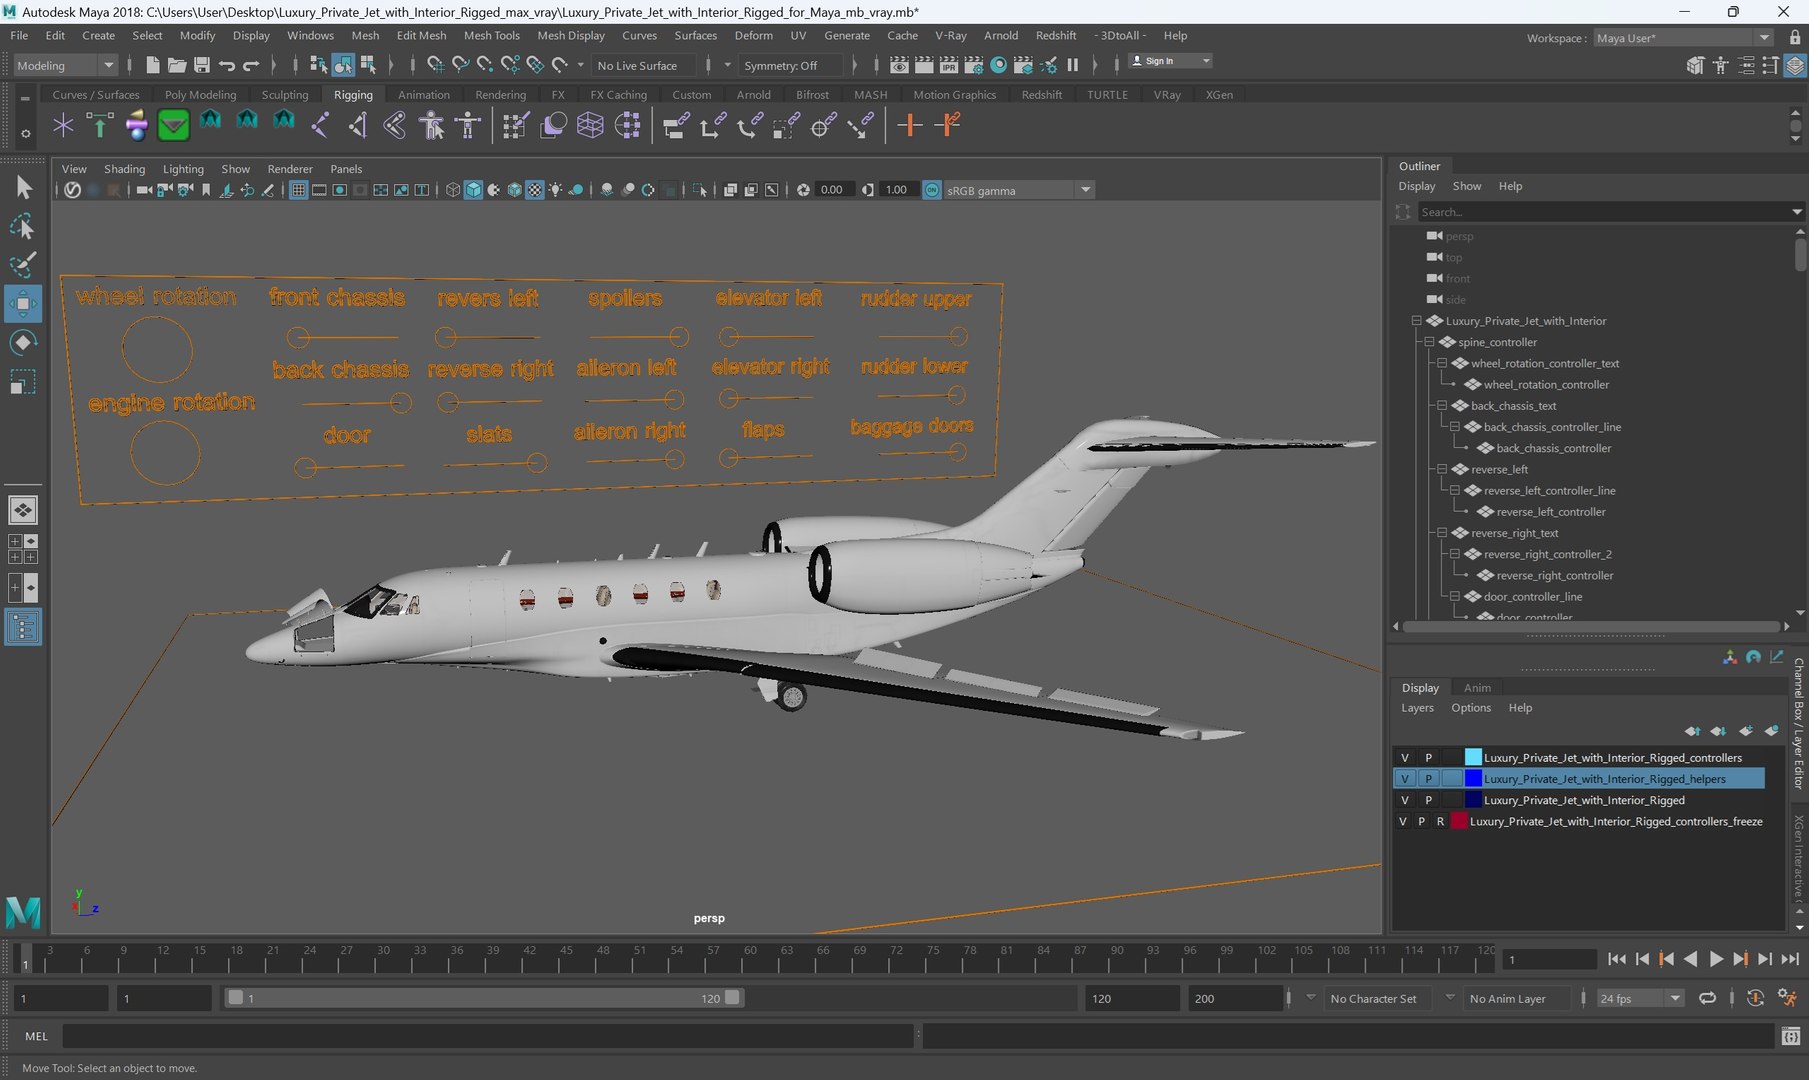The image size is (1809, 1080).
Task: Click the Create Joints shelf icon
Action: tap(319, 125)
